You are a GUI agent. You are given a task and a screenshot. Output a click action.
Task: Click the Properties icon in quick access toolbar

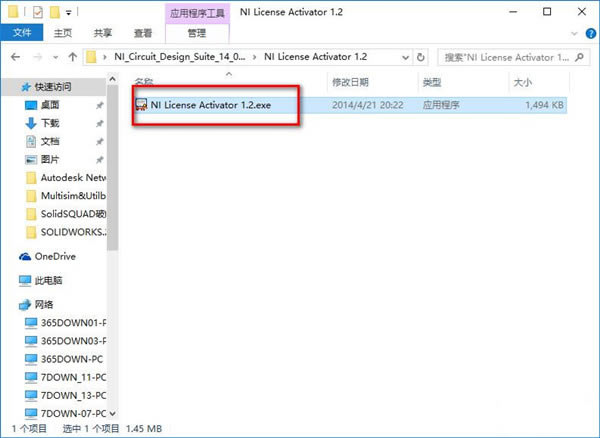(x=38, y=13)
